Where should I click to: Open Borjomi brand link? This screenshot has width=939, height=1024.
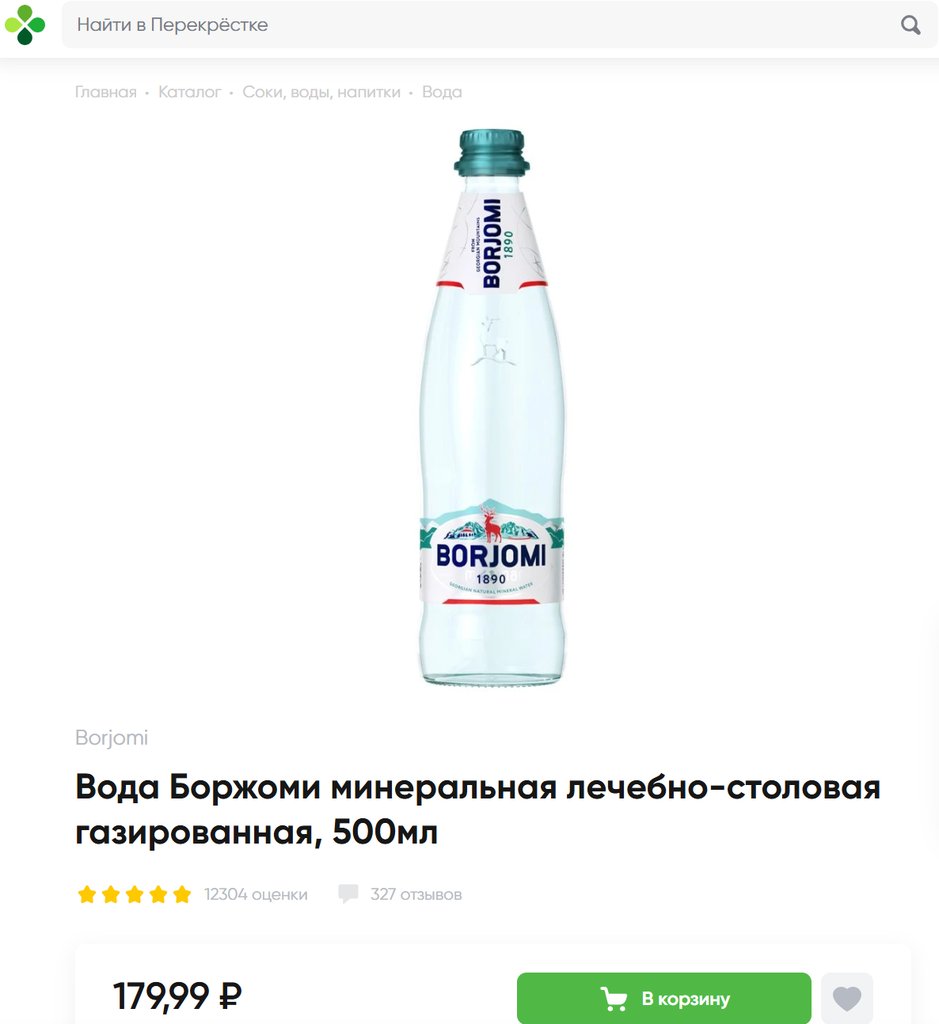pos(112,737)
